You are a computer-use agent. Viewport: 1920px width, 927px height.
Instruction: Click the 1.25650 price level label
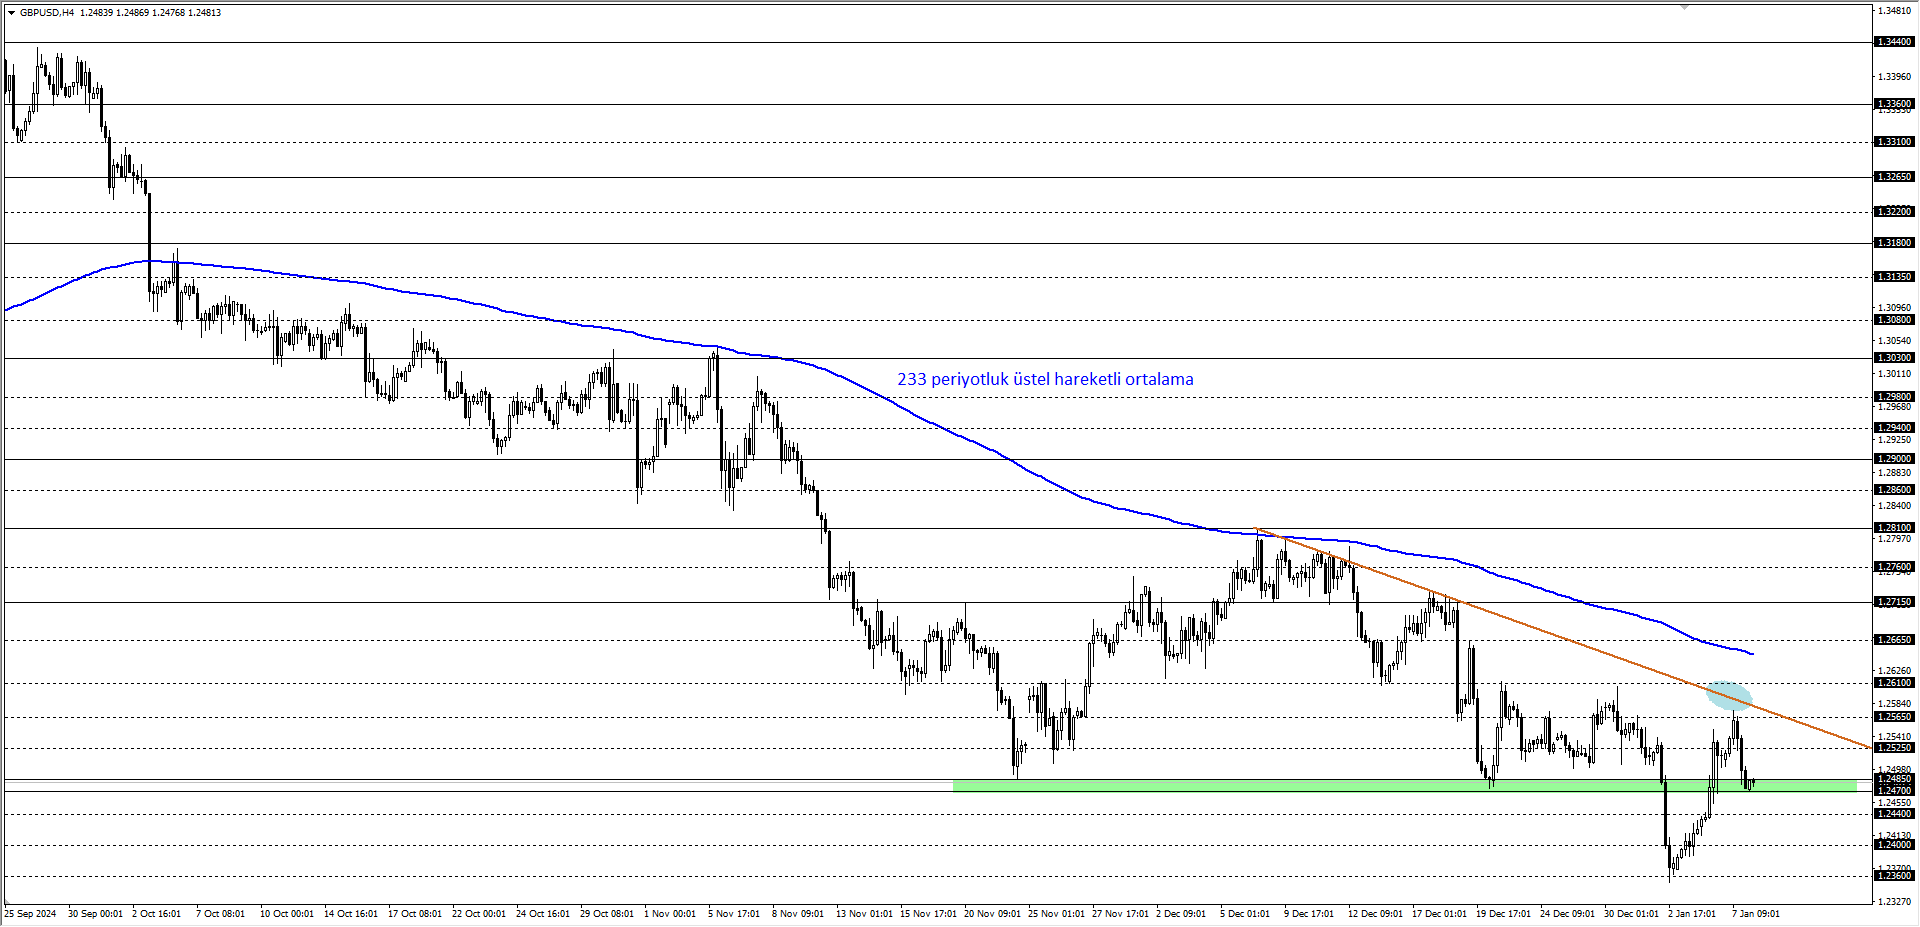click(x=1894, y=717)
